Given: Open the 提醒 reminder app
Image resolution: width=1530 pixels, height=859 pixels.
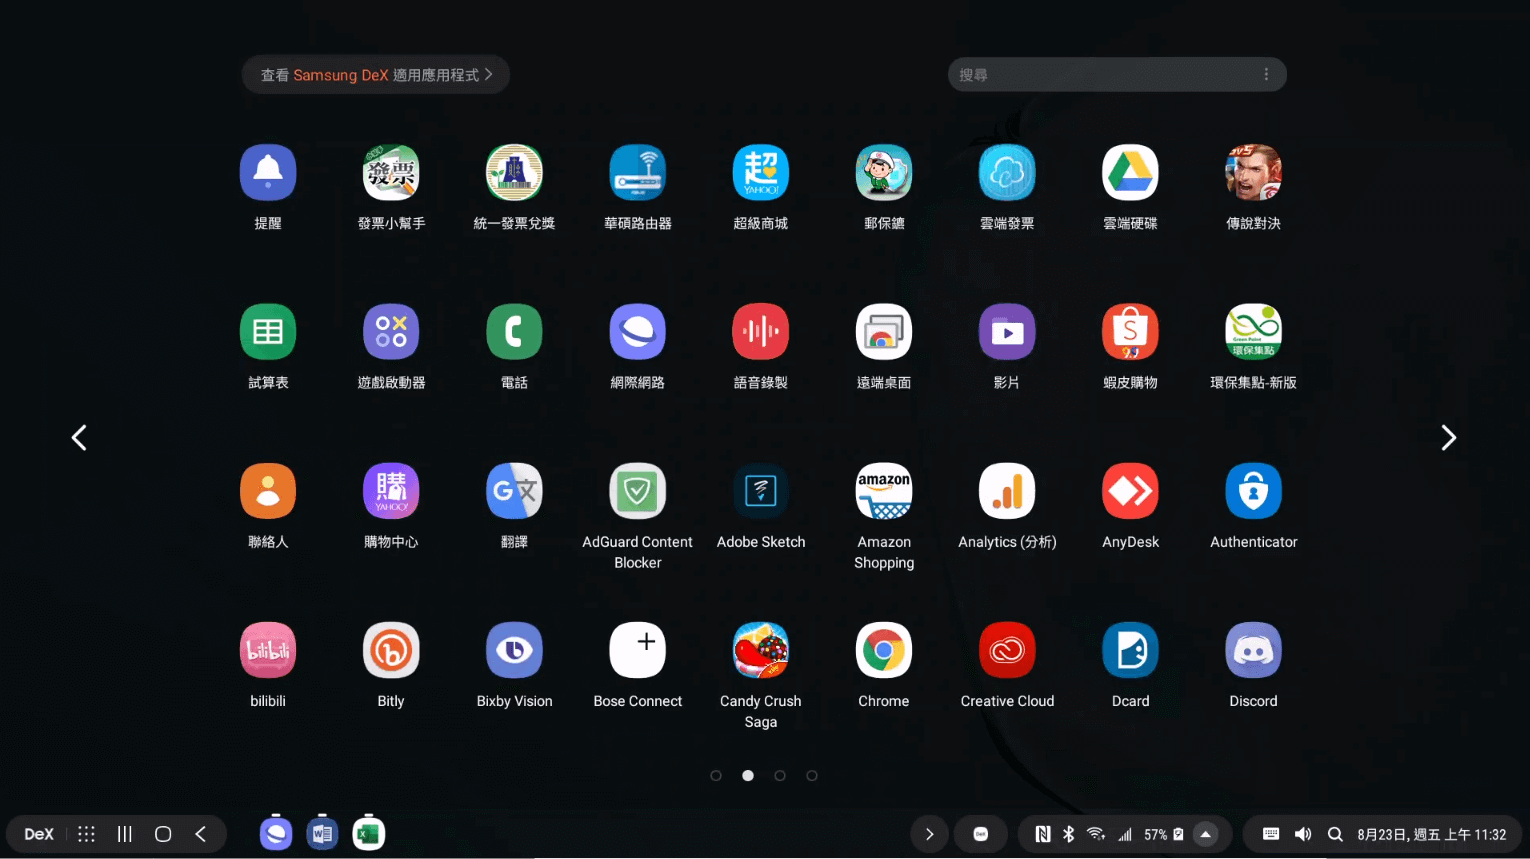Looking at the screenshot, I should 268,173.
